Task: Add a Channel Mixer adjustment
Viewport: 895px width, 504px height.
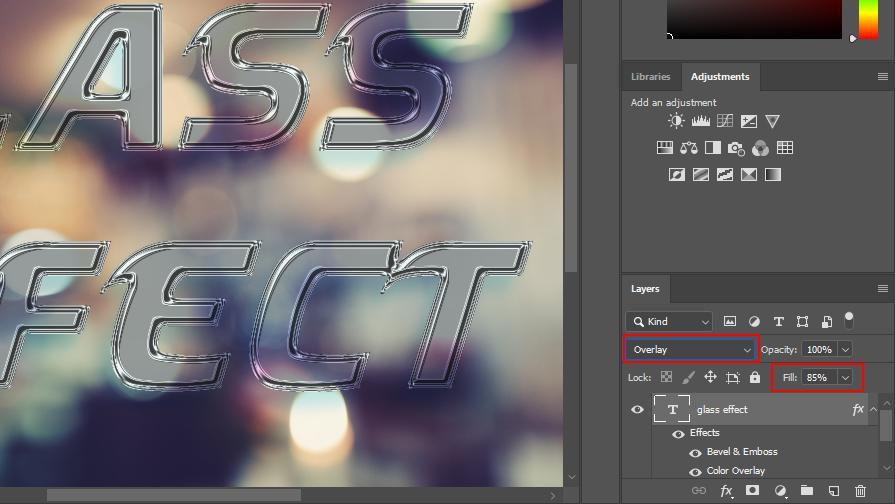Action: pos(760,148)
